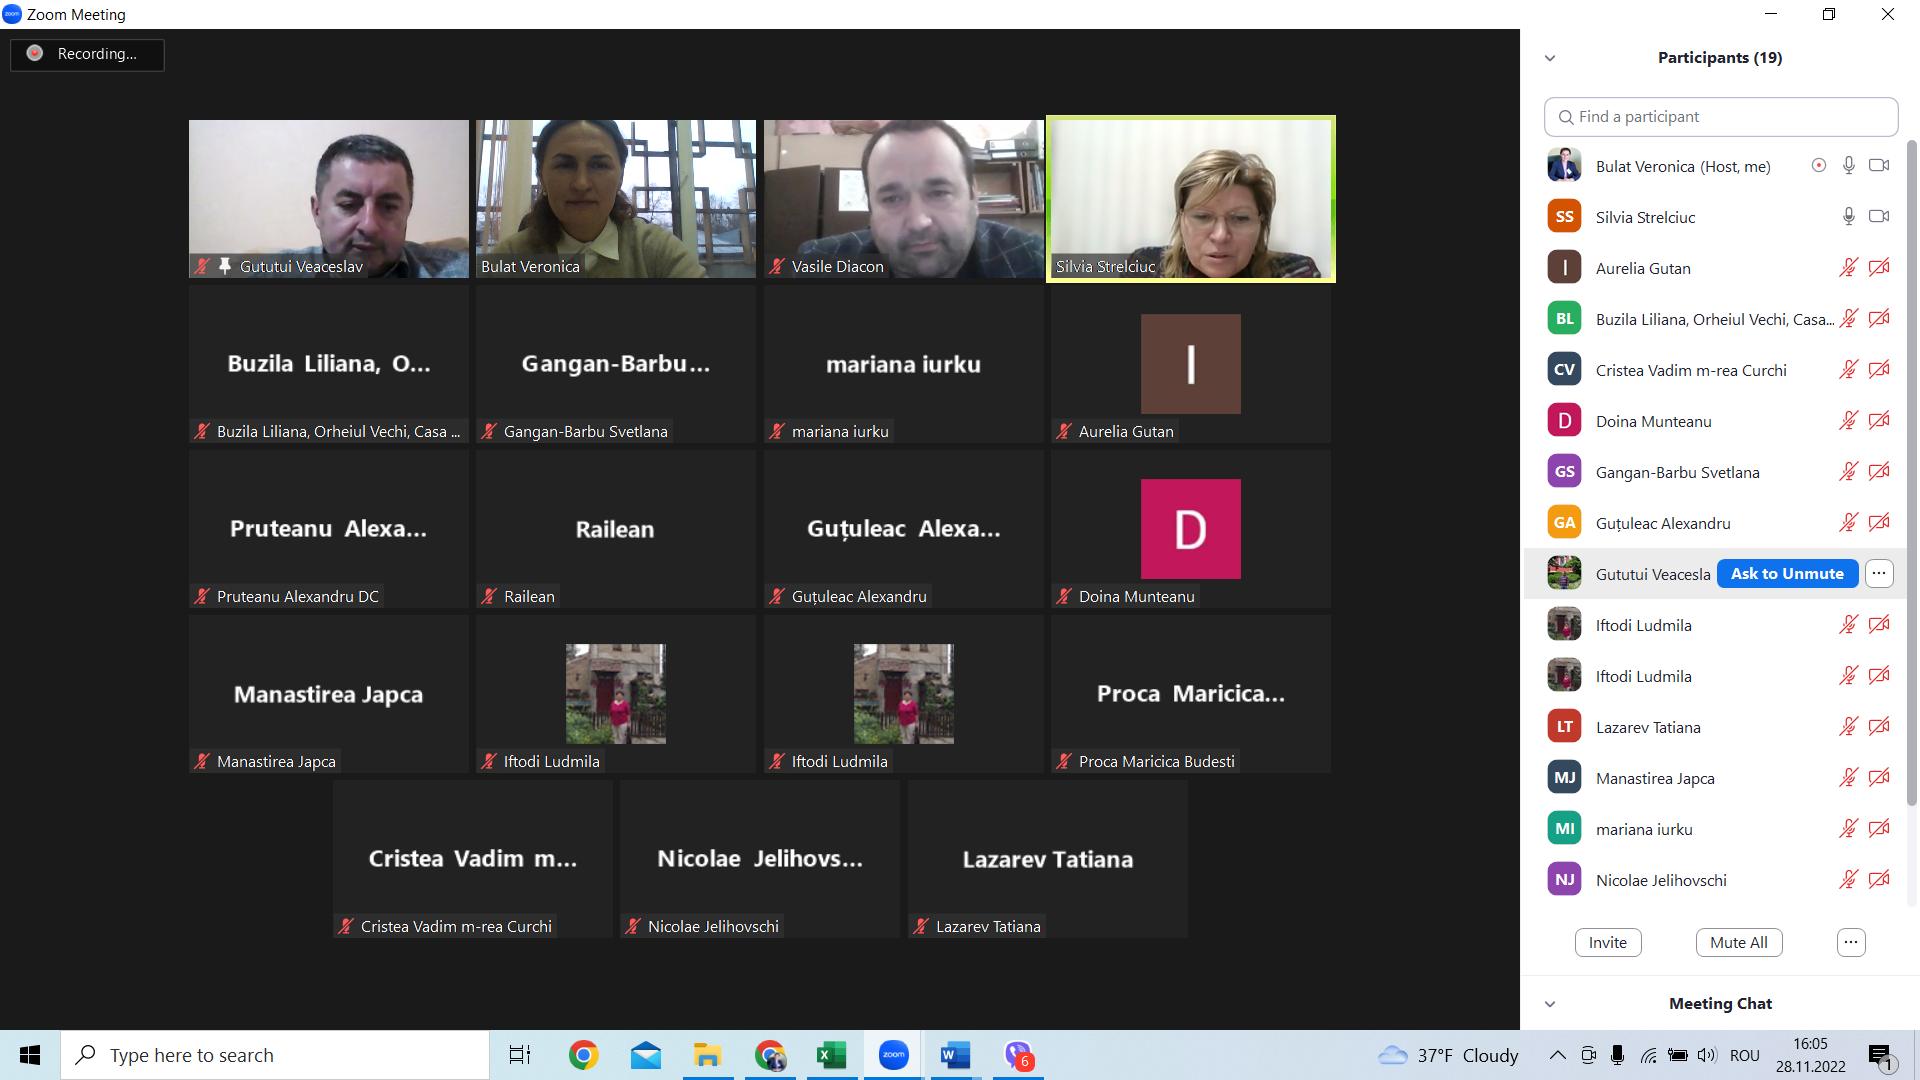
Task: Collapse the Meeting Chat panel chevron
Action: click(x=1550, y=1004)
